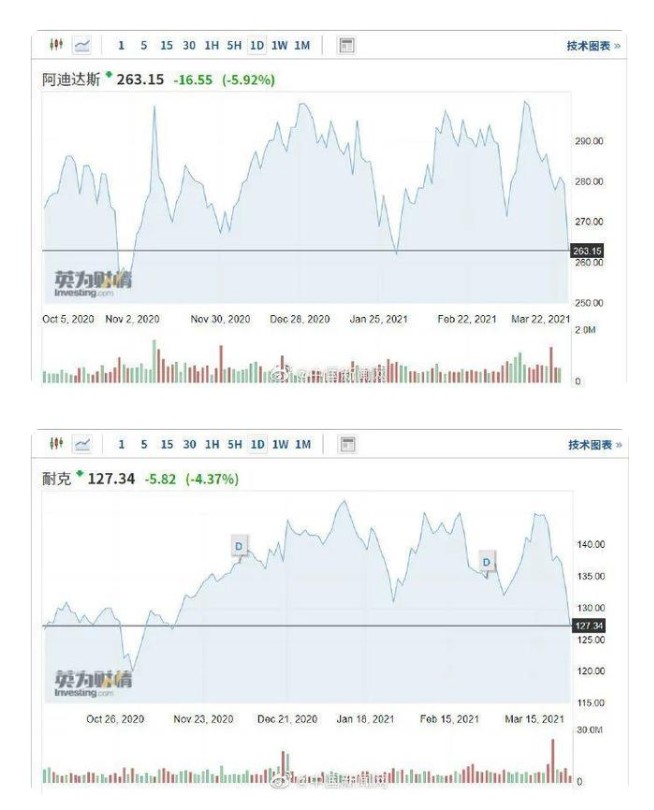The width and height of the screenshot is (654, 810).
Task: Select 1D interval on Nike chart
Action: click(257, 444)
